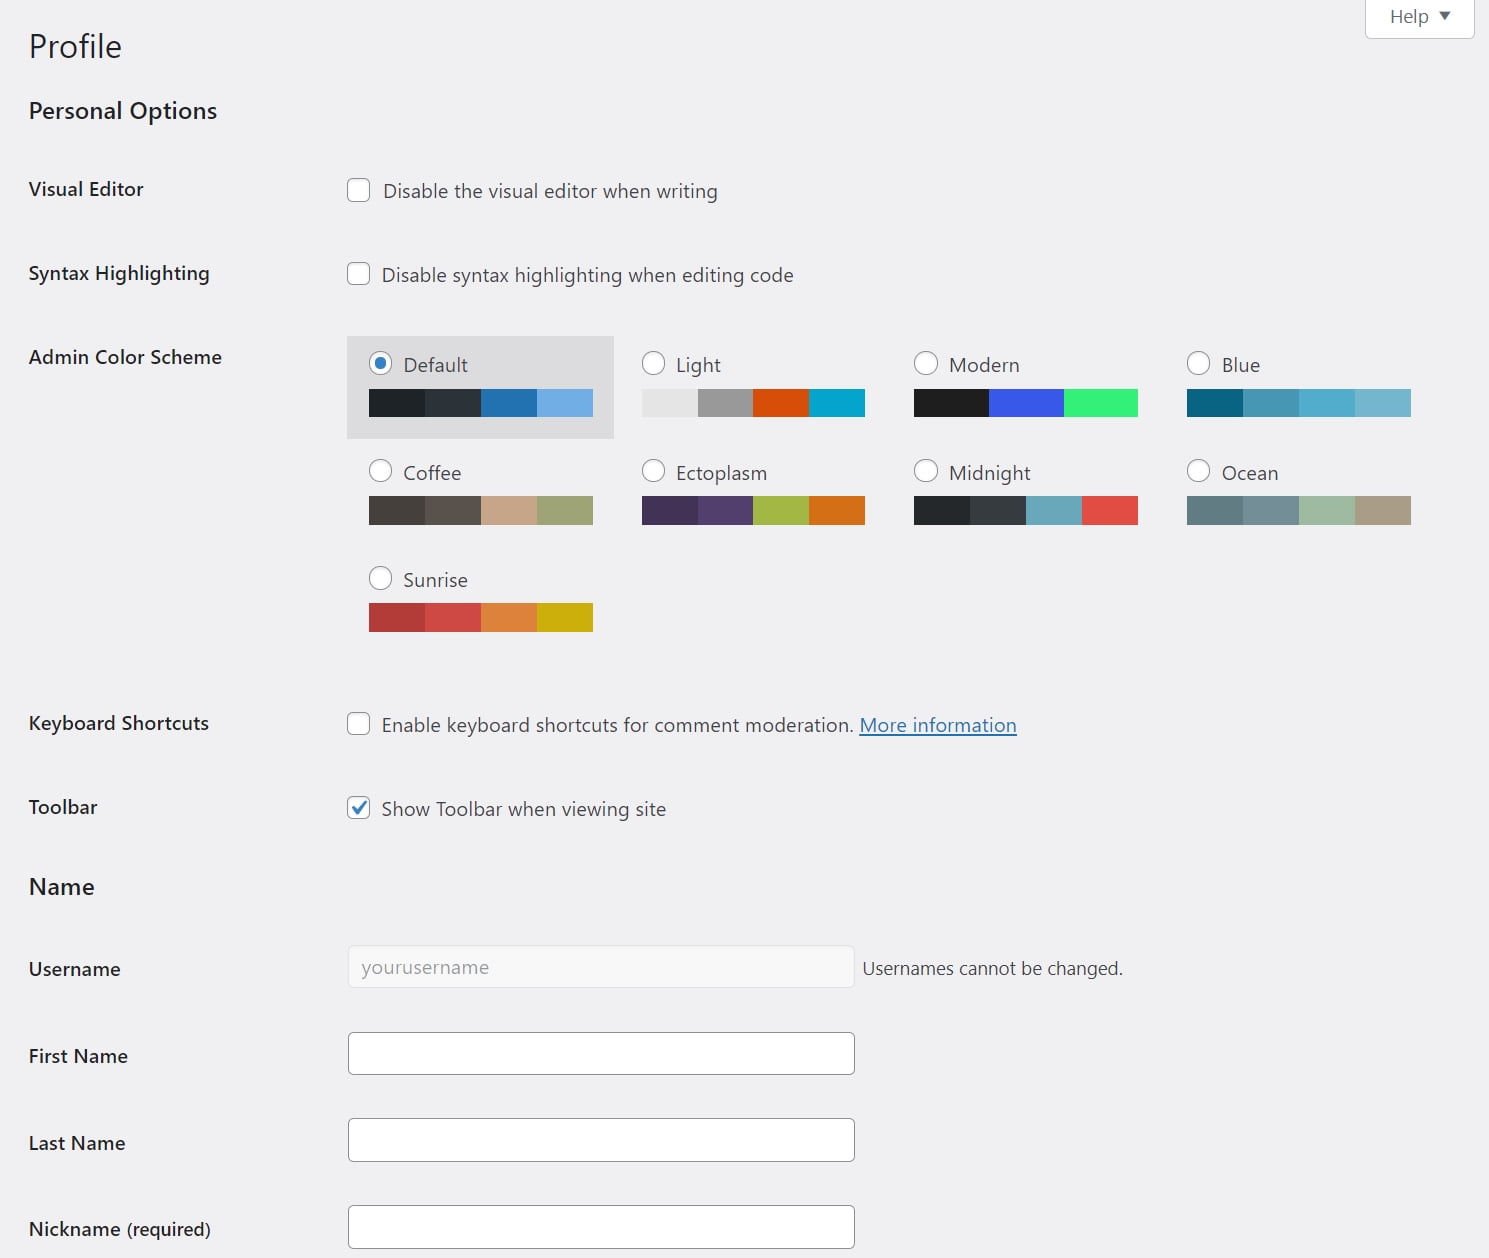This screenshot has width=1489, height=1258.
Task: Click the Sunrise scheme color palette
Action: (481, 617)
